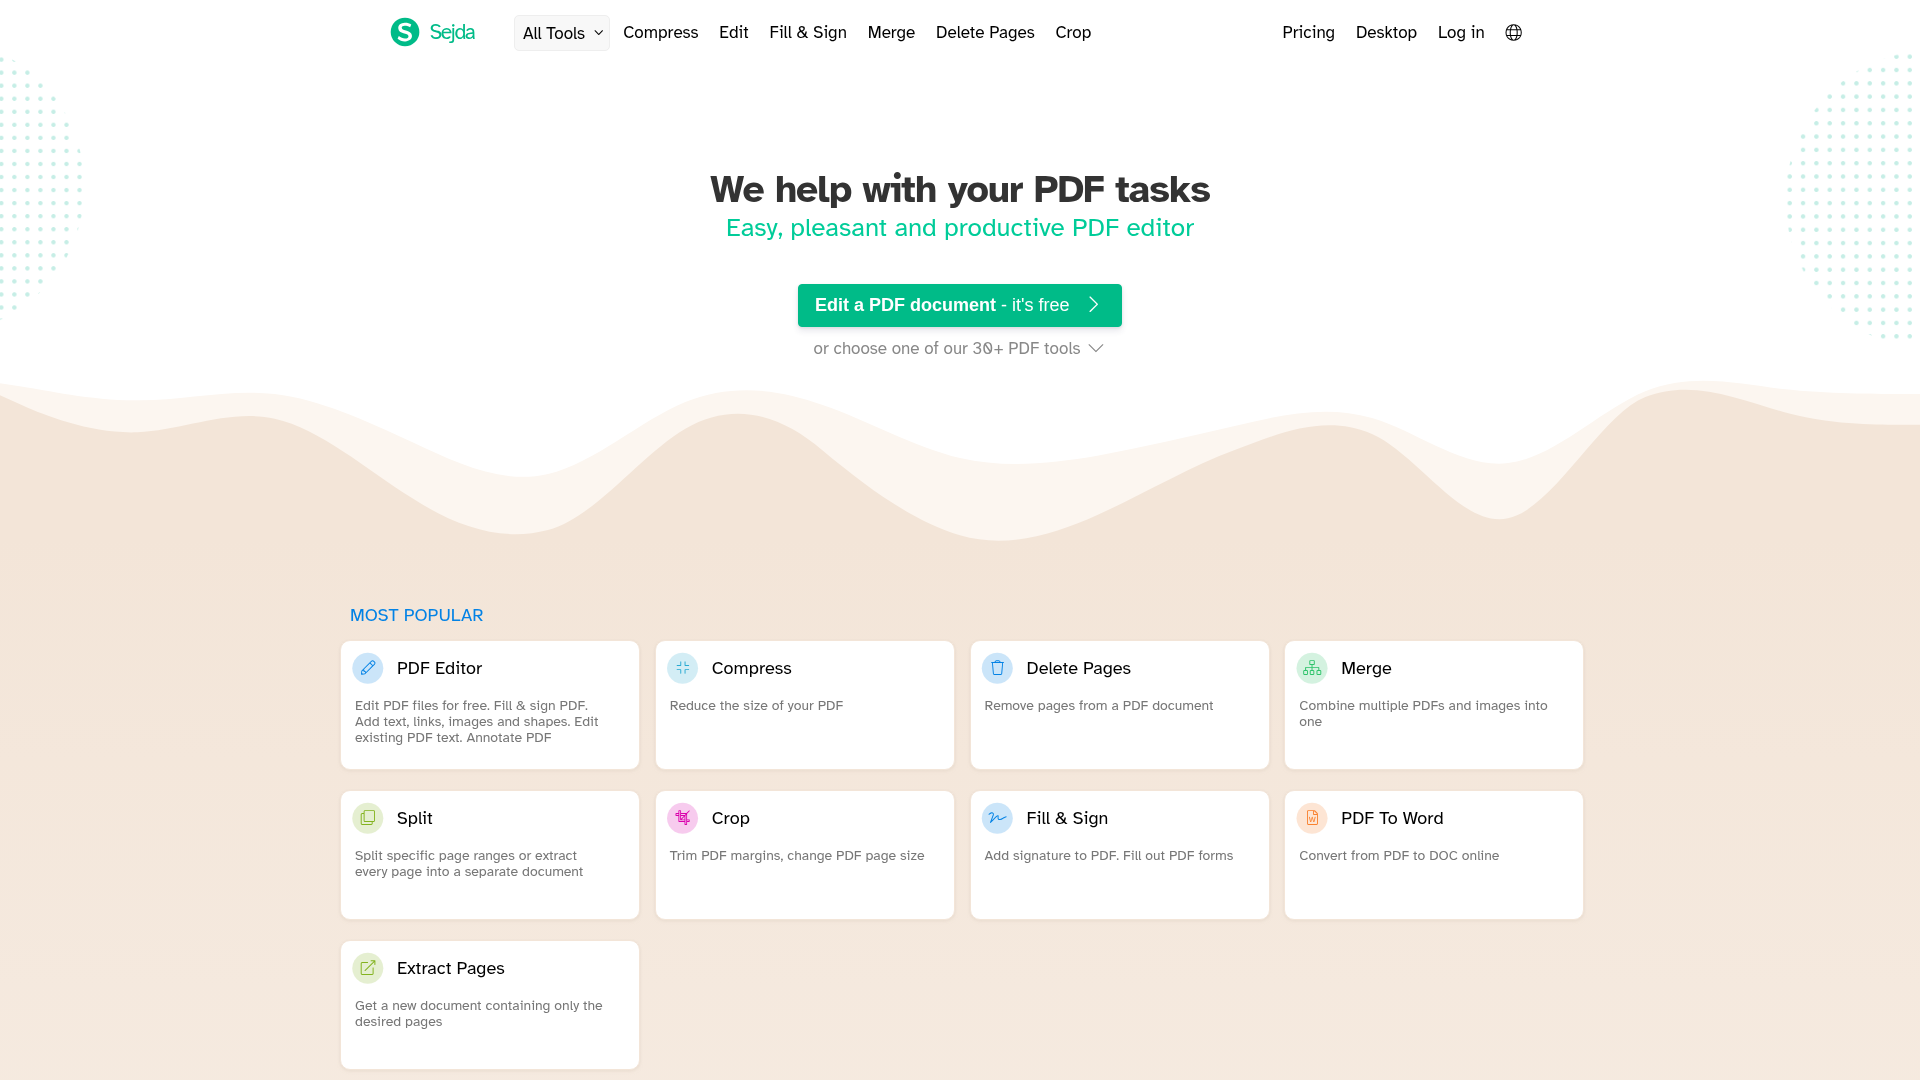Click the PDF To Word document icon
Viewport: 1920px width, 1080px height.
click(1311, 818)
